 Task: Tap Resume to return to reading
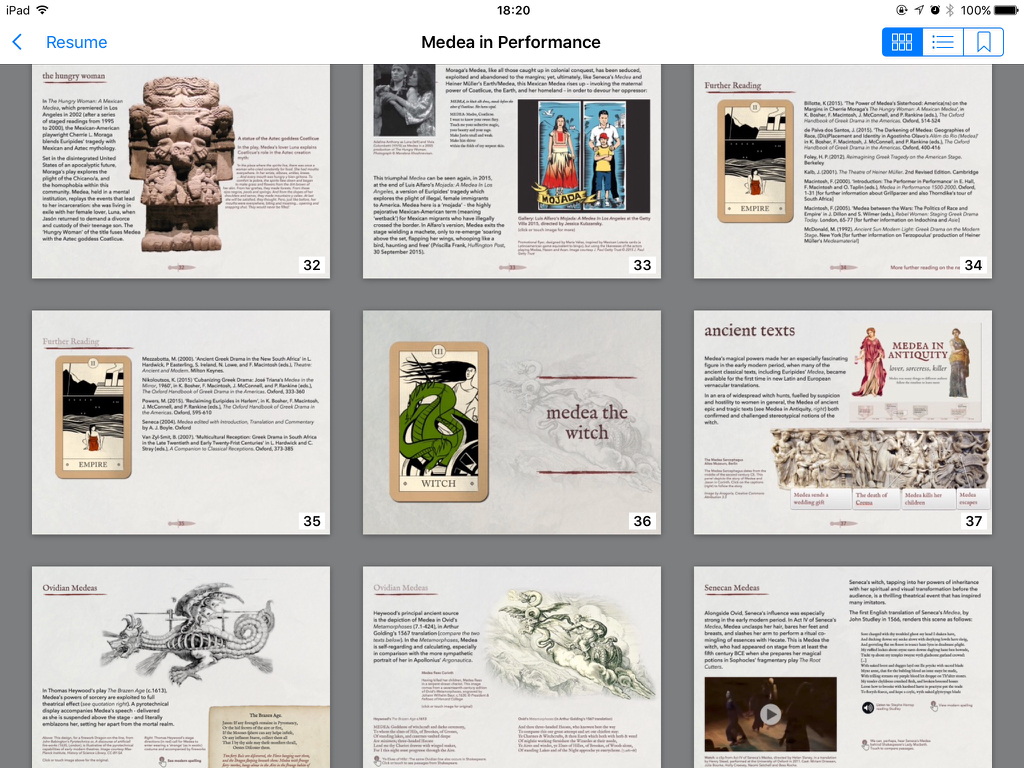76,42
